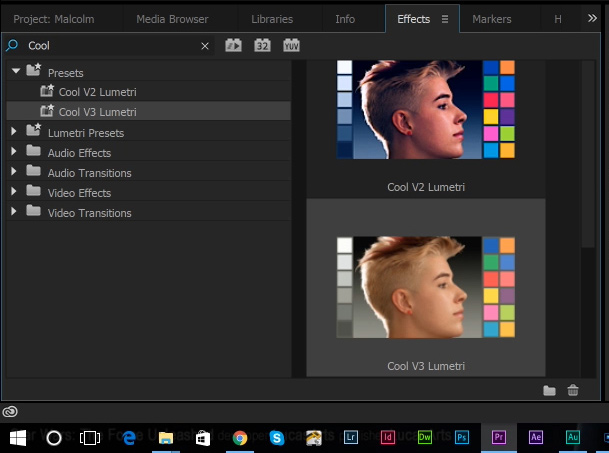Image resolution: width=609 pixels, height=453 pixels.
Task: Click the search magnifier icon
Action: tap(12, 45)
